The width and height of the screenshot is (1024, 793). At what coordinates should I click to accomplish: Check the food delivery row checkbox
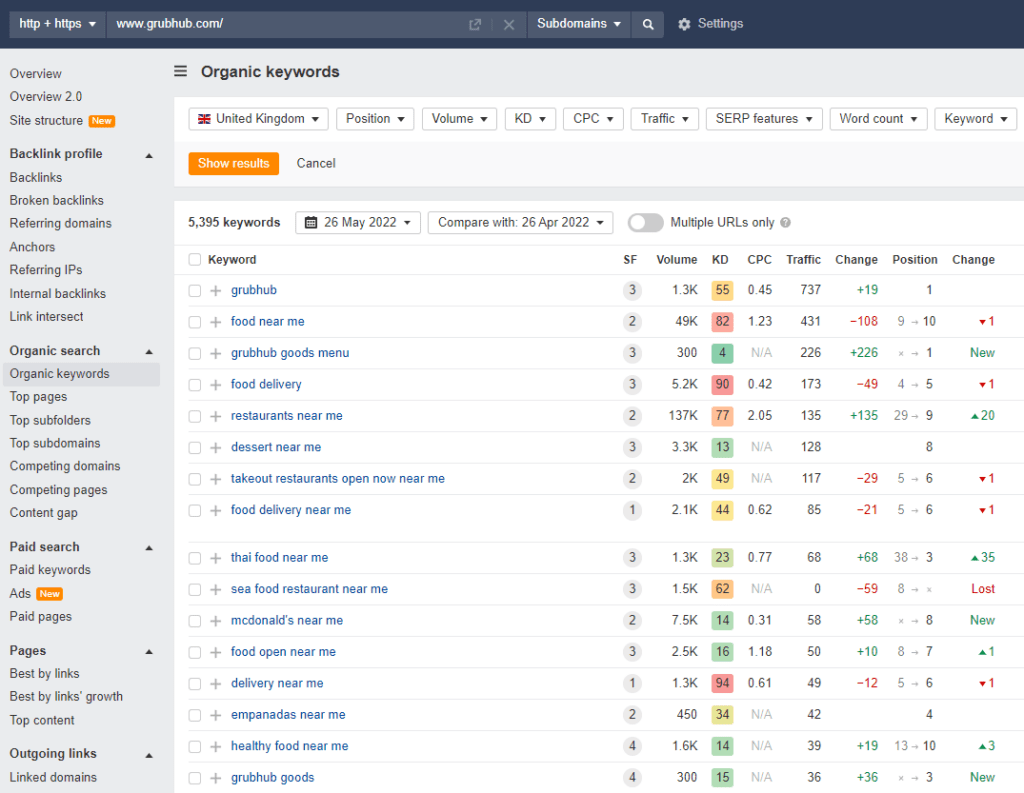click(195, 385)
